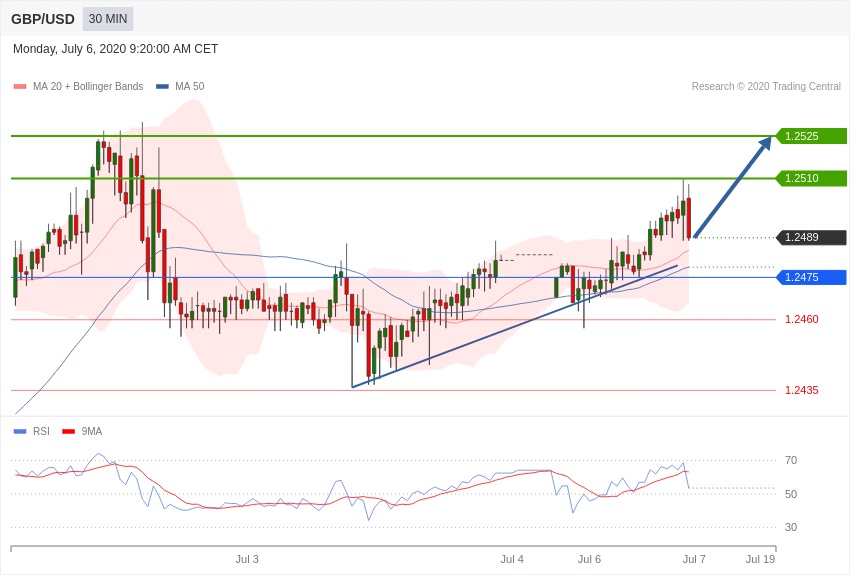Click the green 1.2510 resistance price tag
This screenshot has width=850, height=576.
(x=811, y=178)
